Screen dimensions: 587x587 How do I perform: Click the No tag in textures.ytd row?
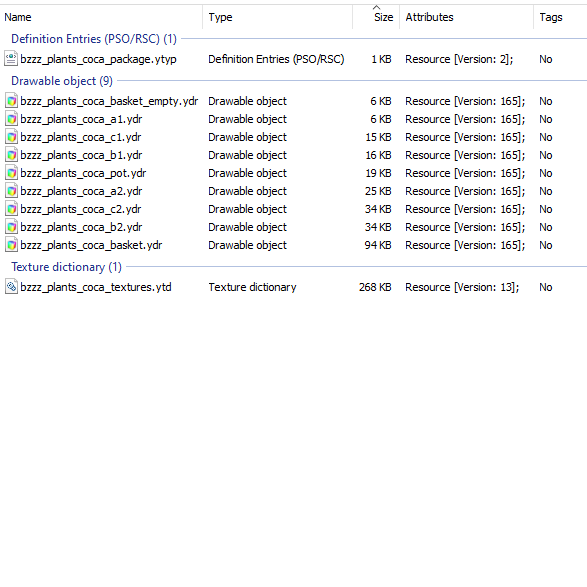click(x=546, y=287)
